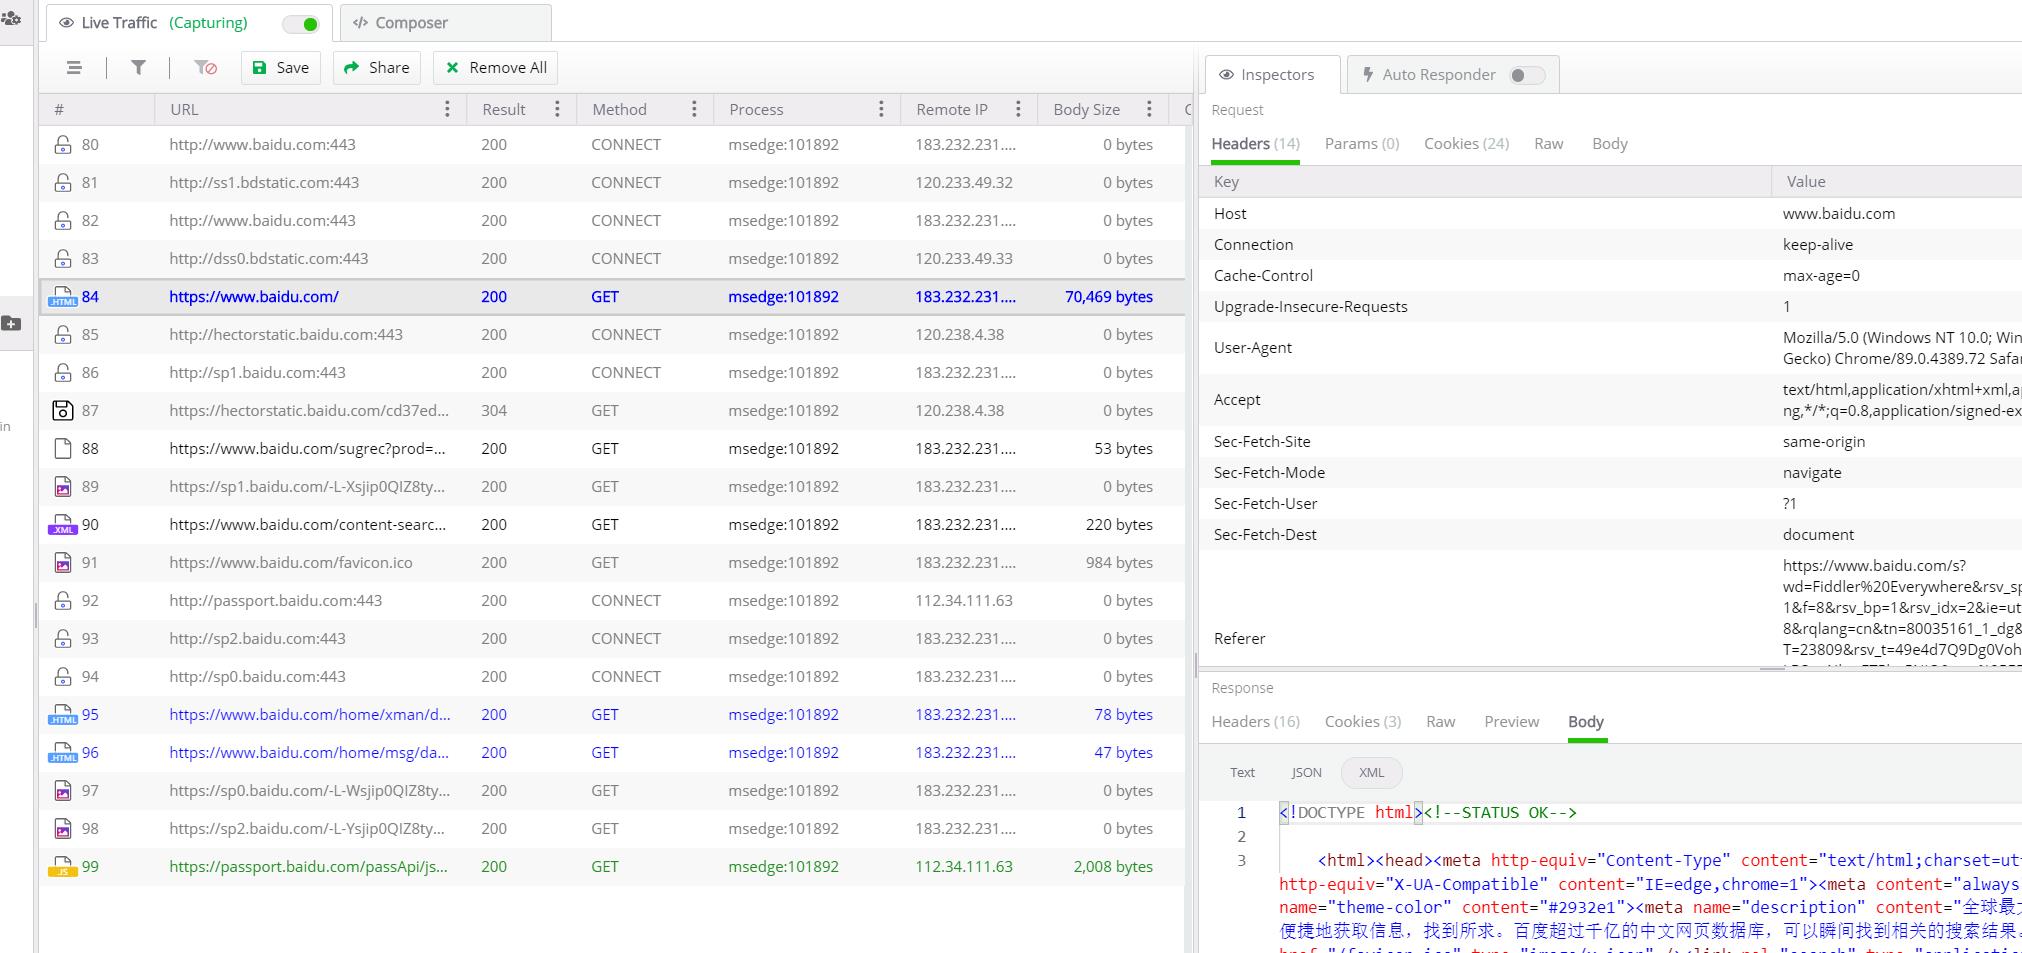
Task: Select the Text body format option
Action: point(1243,773)
